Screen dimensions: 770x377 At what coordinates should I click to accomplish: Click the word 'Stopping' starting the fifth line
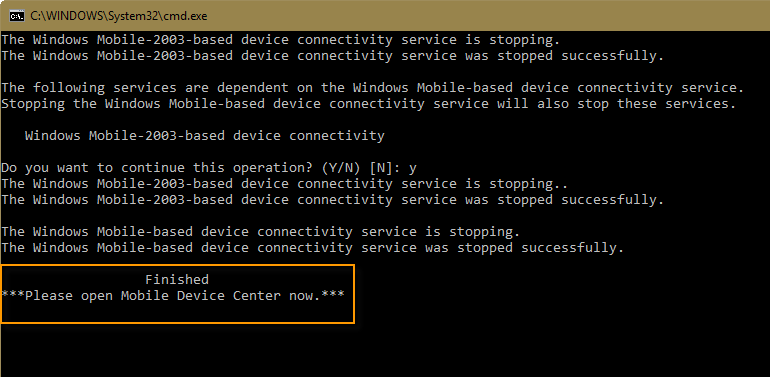(x=33, y=104)
